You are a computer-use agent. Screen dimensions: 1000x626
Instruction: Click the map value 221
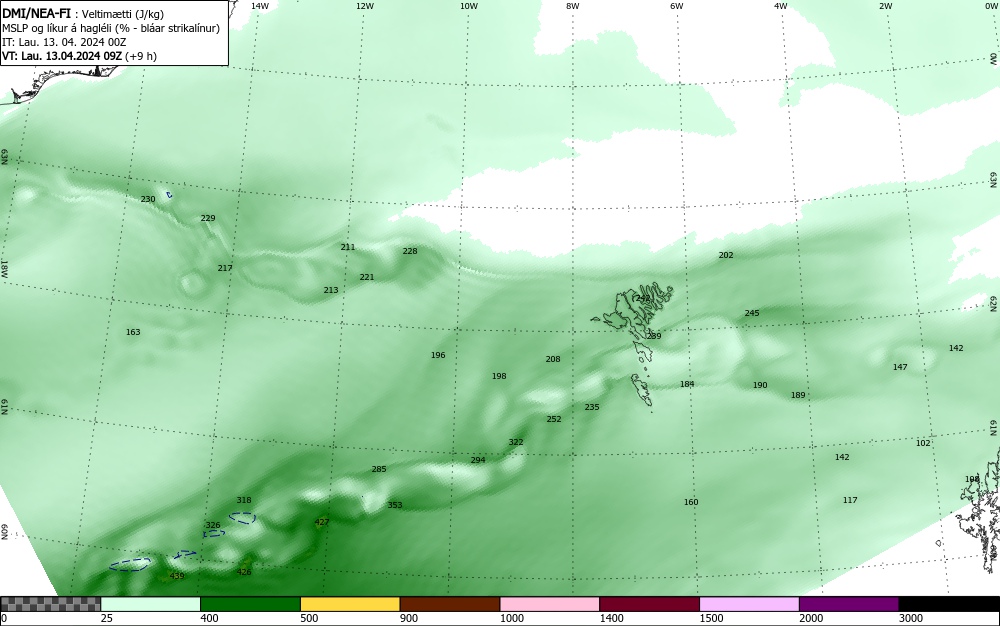(367, 277)
